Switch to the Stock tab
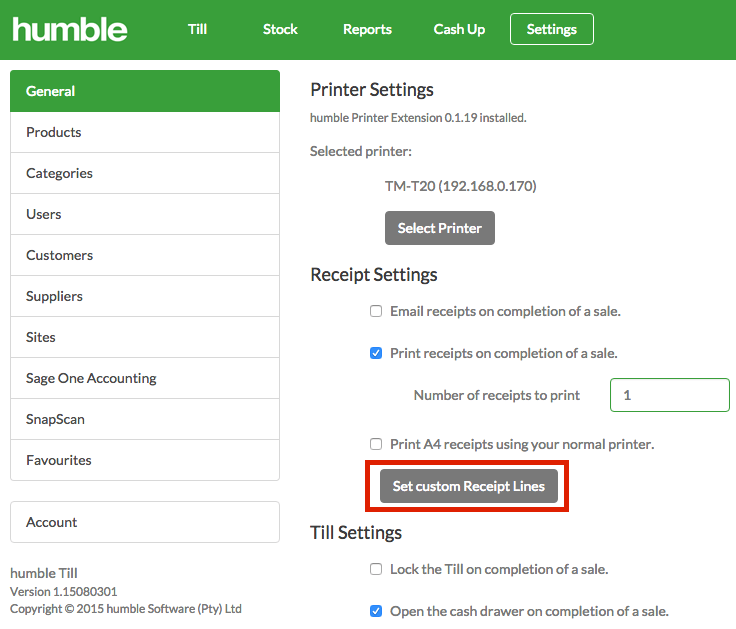 (x=280, y=29)
